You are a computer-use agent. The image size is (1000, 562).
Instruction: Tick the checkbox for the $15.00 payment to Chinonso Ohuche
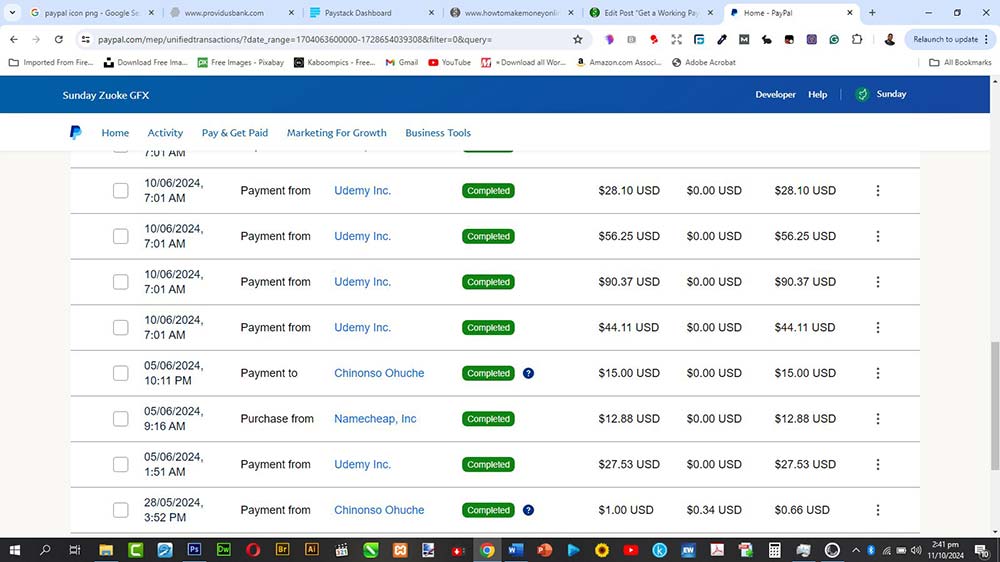(x=121, y=373)
